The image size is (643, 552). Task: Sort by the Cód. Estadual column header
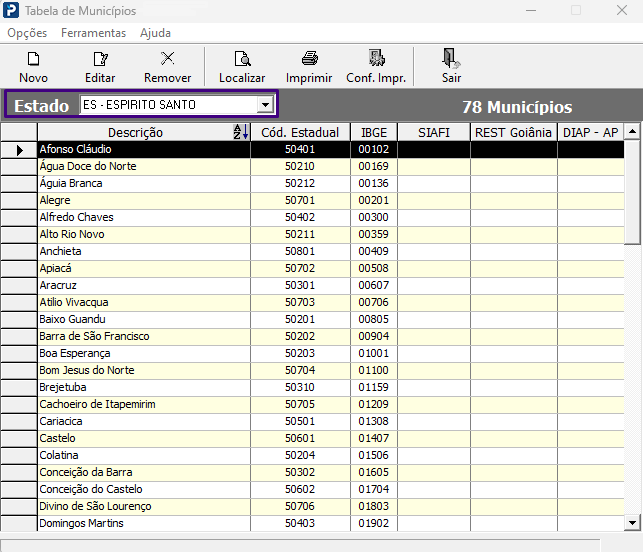300,132
